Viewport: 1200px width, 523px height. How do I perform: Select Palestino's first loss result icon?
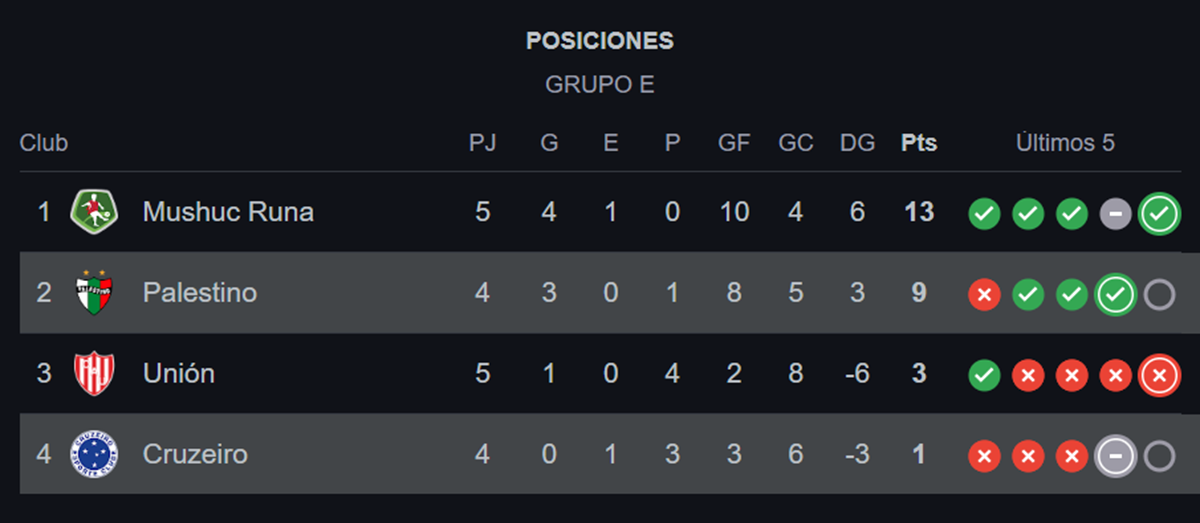pyautogui.click(x=984, y=294)
